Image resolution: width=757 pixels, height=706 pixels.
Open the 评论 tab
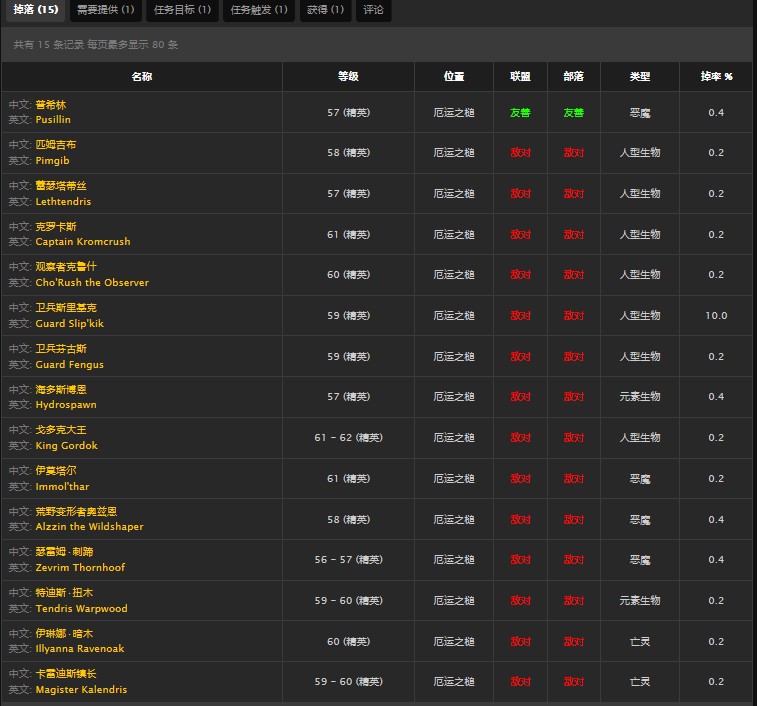[x=373, y=10]
